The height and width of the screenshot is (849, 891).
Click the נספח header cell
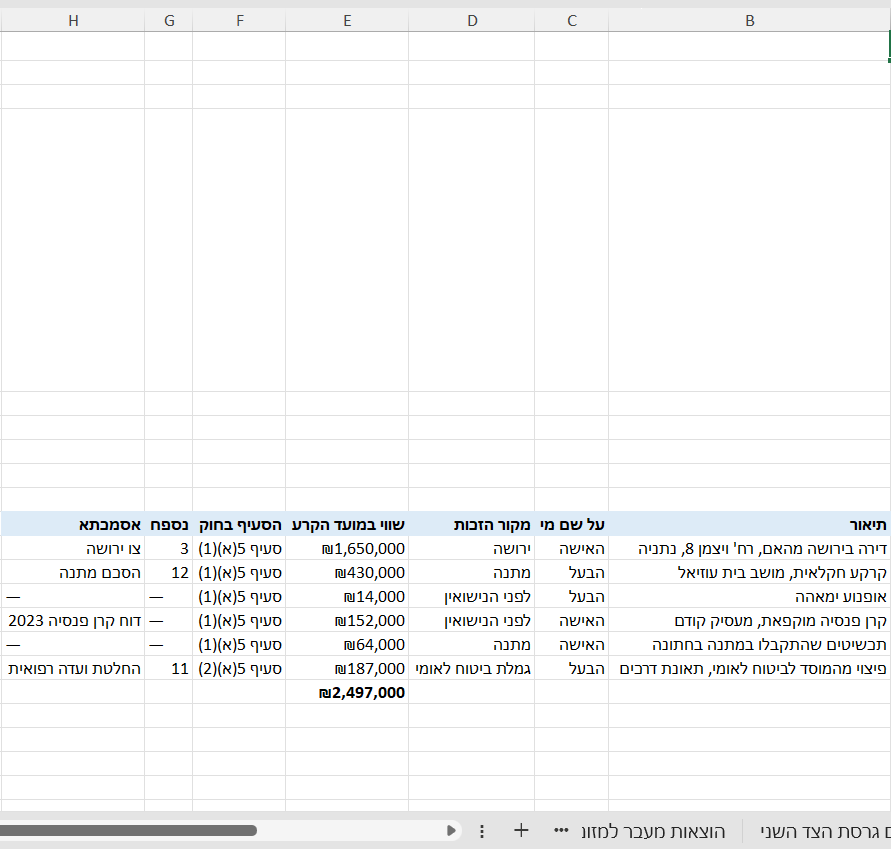click(x=169, y=525)
